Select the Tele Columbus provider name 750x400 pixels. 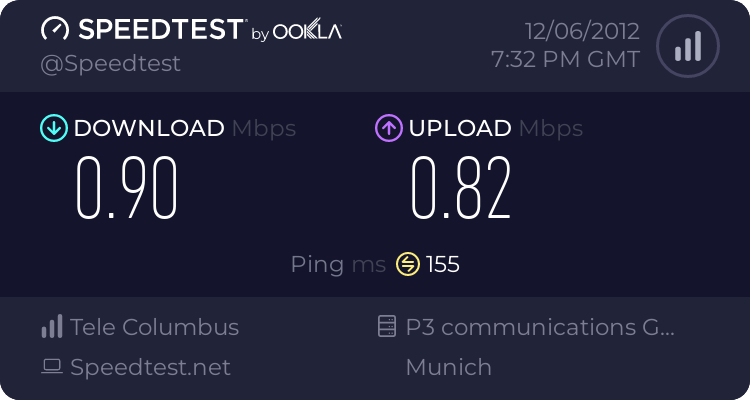point(155,327)
